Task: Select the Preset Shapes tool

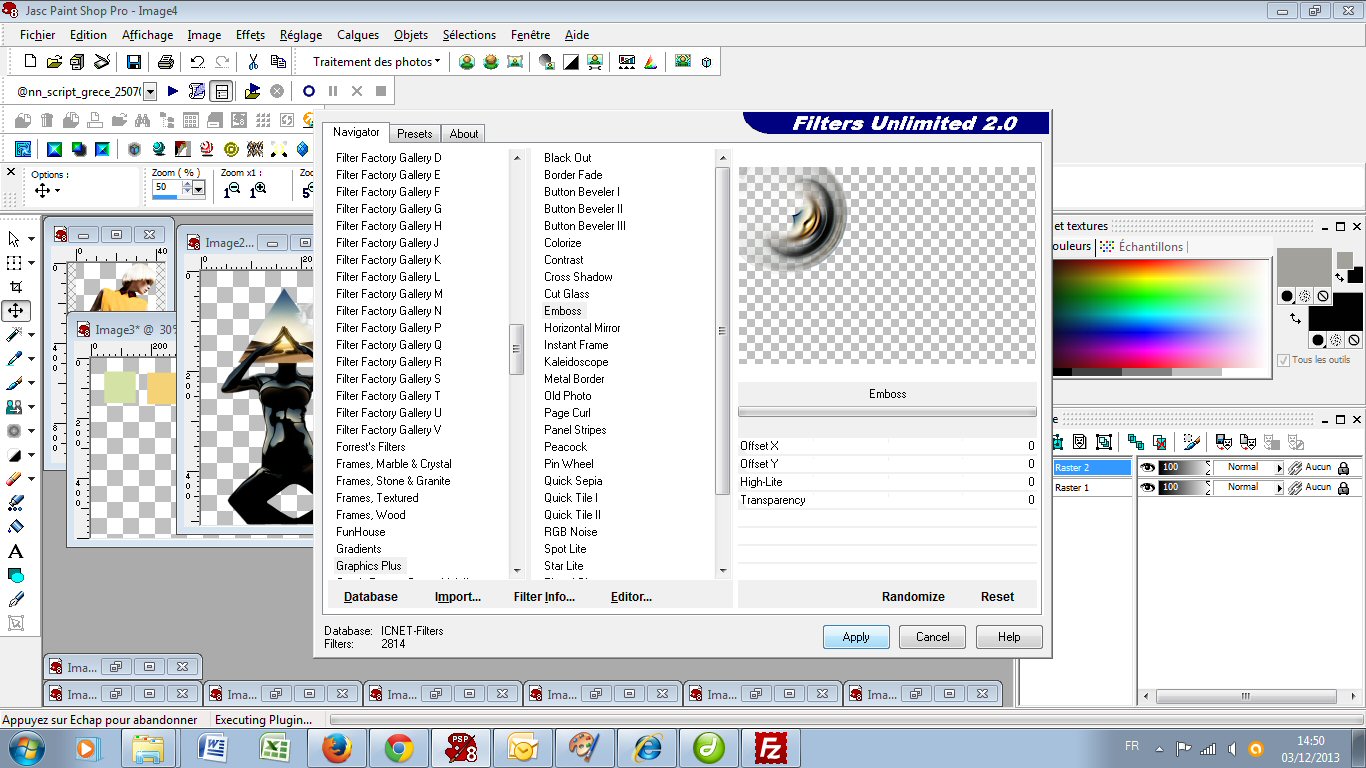Action: point(15,575)
